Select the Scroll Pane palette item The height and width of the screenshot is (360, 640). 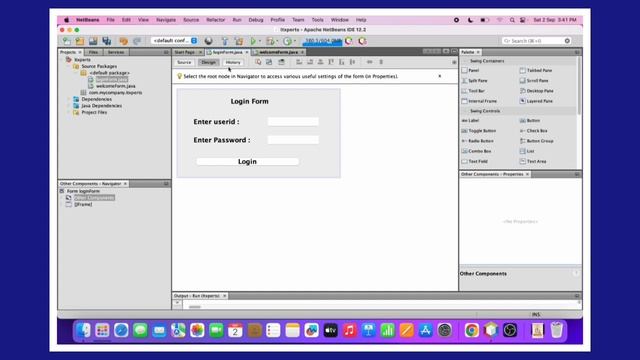[534, 80]
